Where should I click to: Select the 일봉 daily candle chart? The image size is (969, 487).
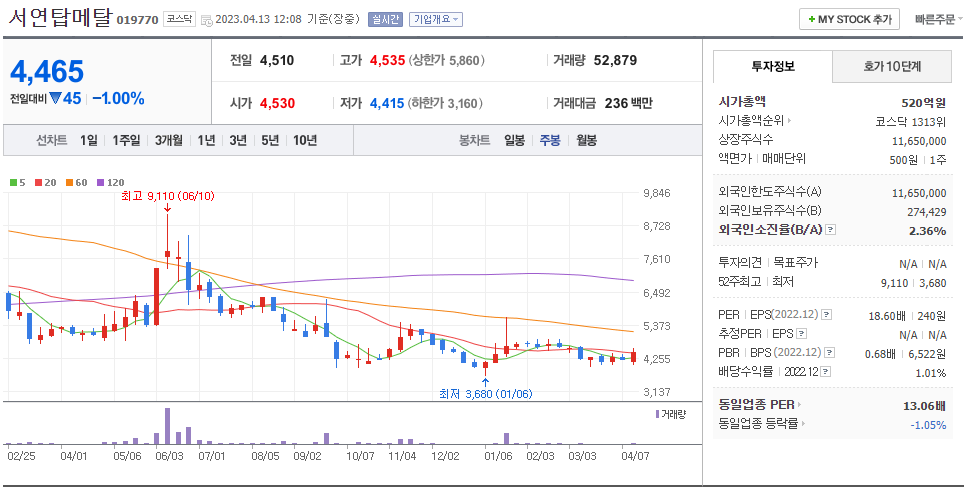[x=514, y=141]
